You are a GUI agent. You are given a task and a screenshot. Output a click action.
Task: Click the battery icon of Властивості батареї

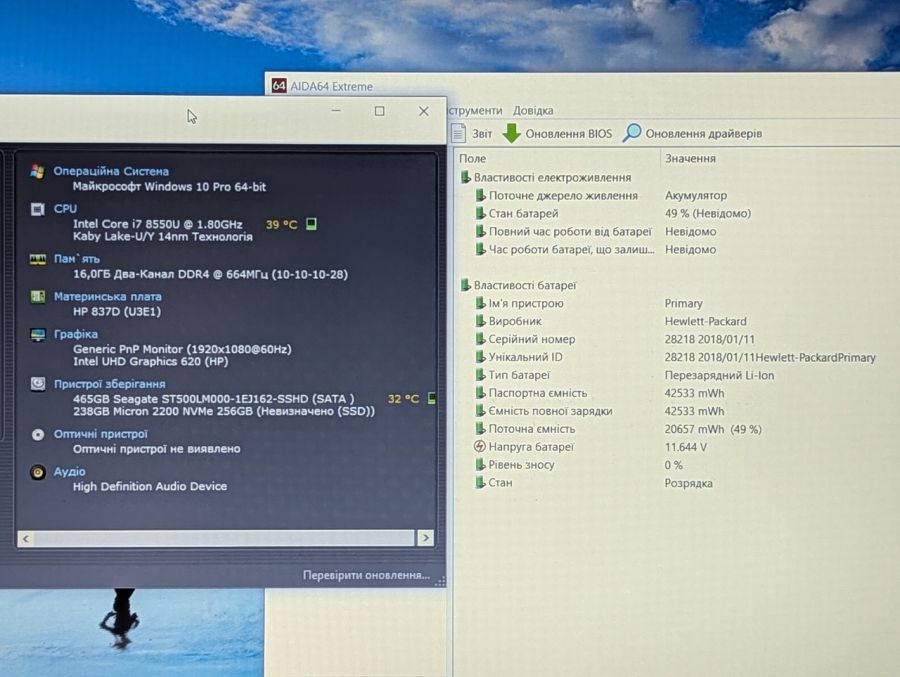tap(465, 285)
